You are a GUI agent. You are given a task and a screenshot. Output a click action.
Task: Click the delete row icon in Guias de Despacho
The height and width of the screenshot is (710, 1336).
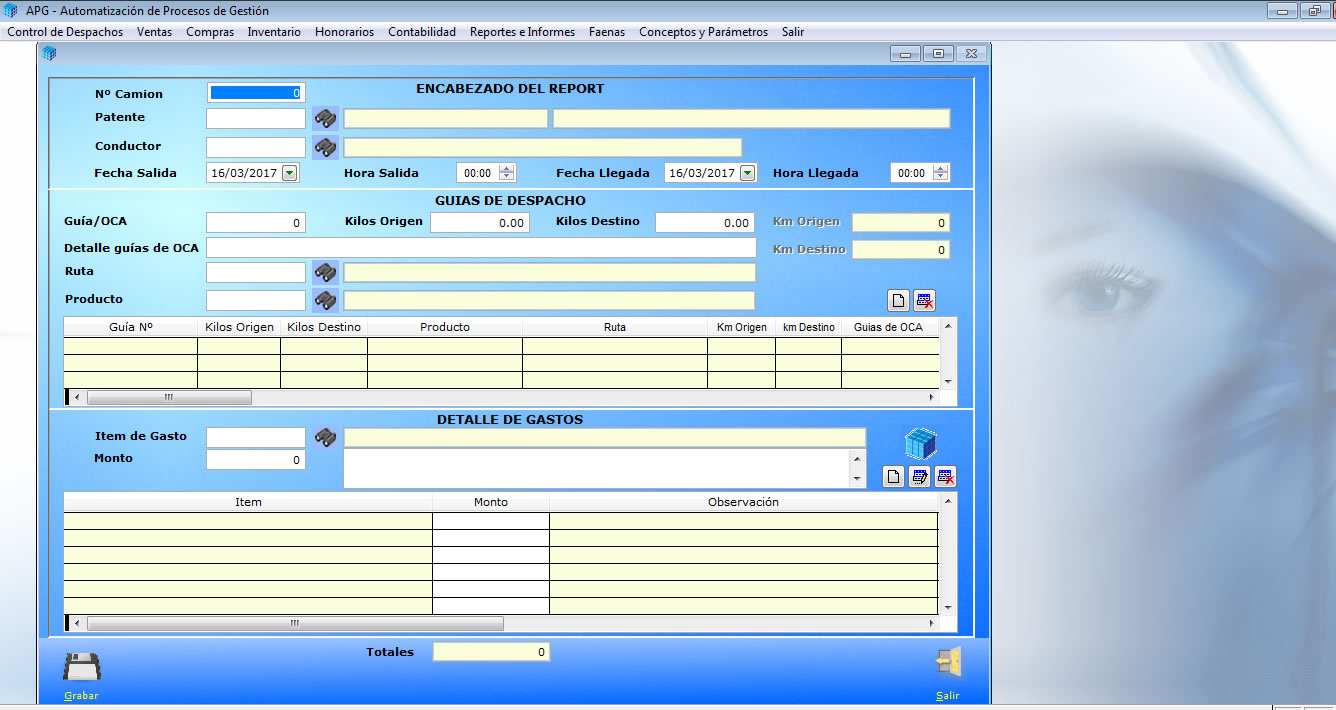[924, 300]
